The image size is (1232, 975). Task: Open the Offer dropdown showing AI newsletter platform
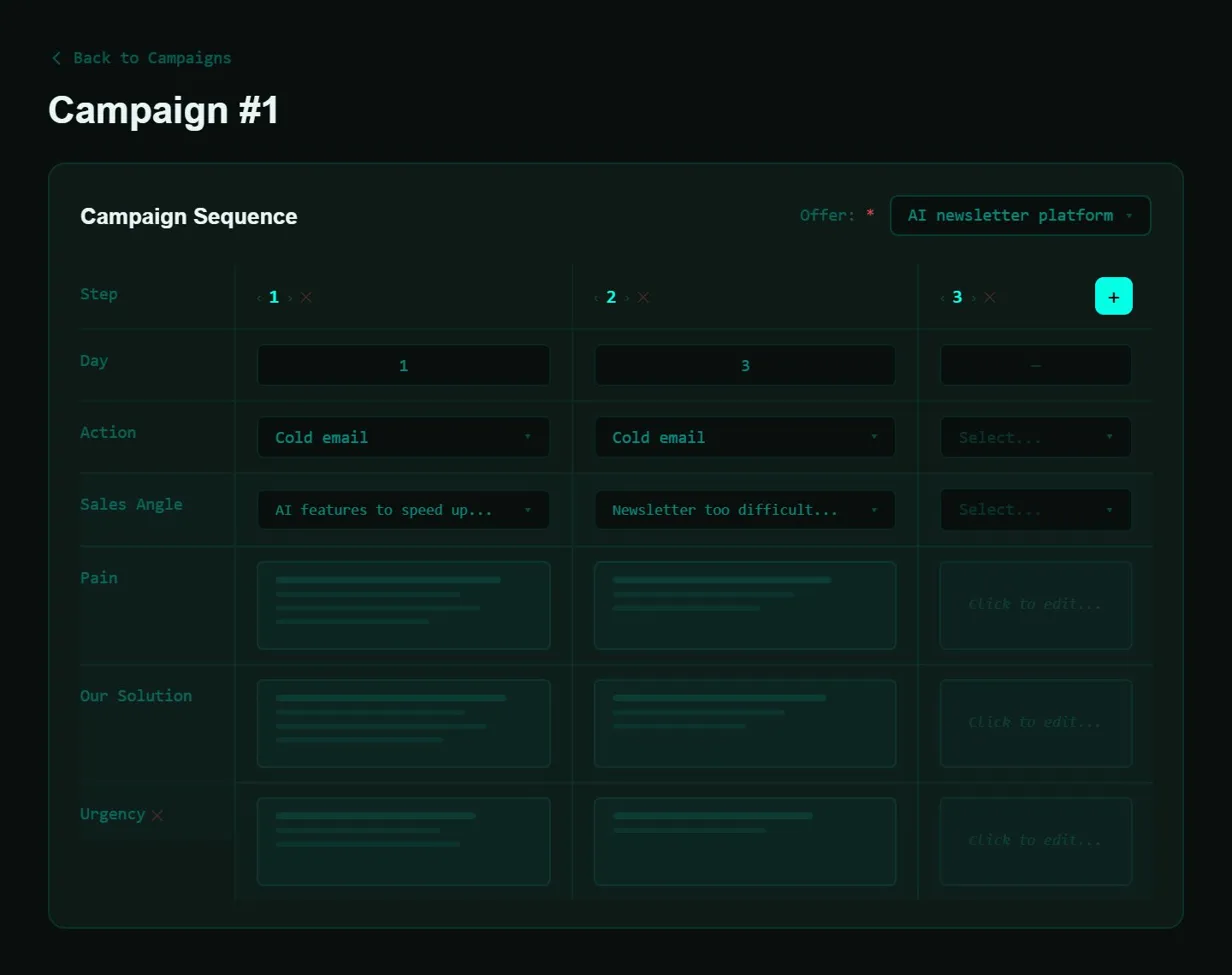click(x=1019, y=215)
